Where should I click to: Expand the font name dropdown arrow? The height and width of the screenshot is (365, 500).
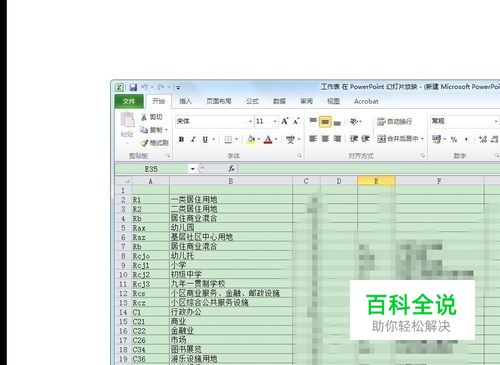[251, 121]
